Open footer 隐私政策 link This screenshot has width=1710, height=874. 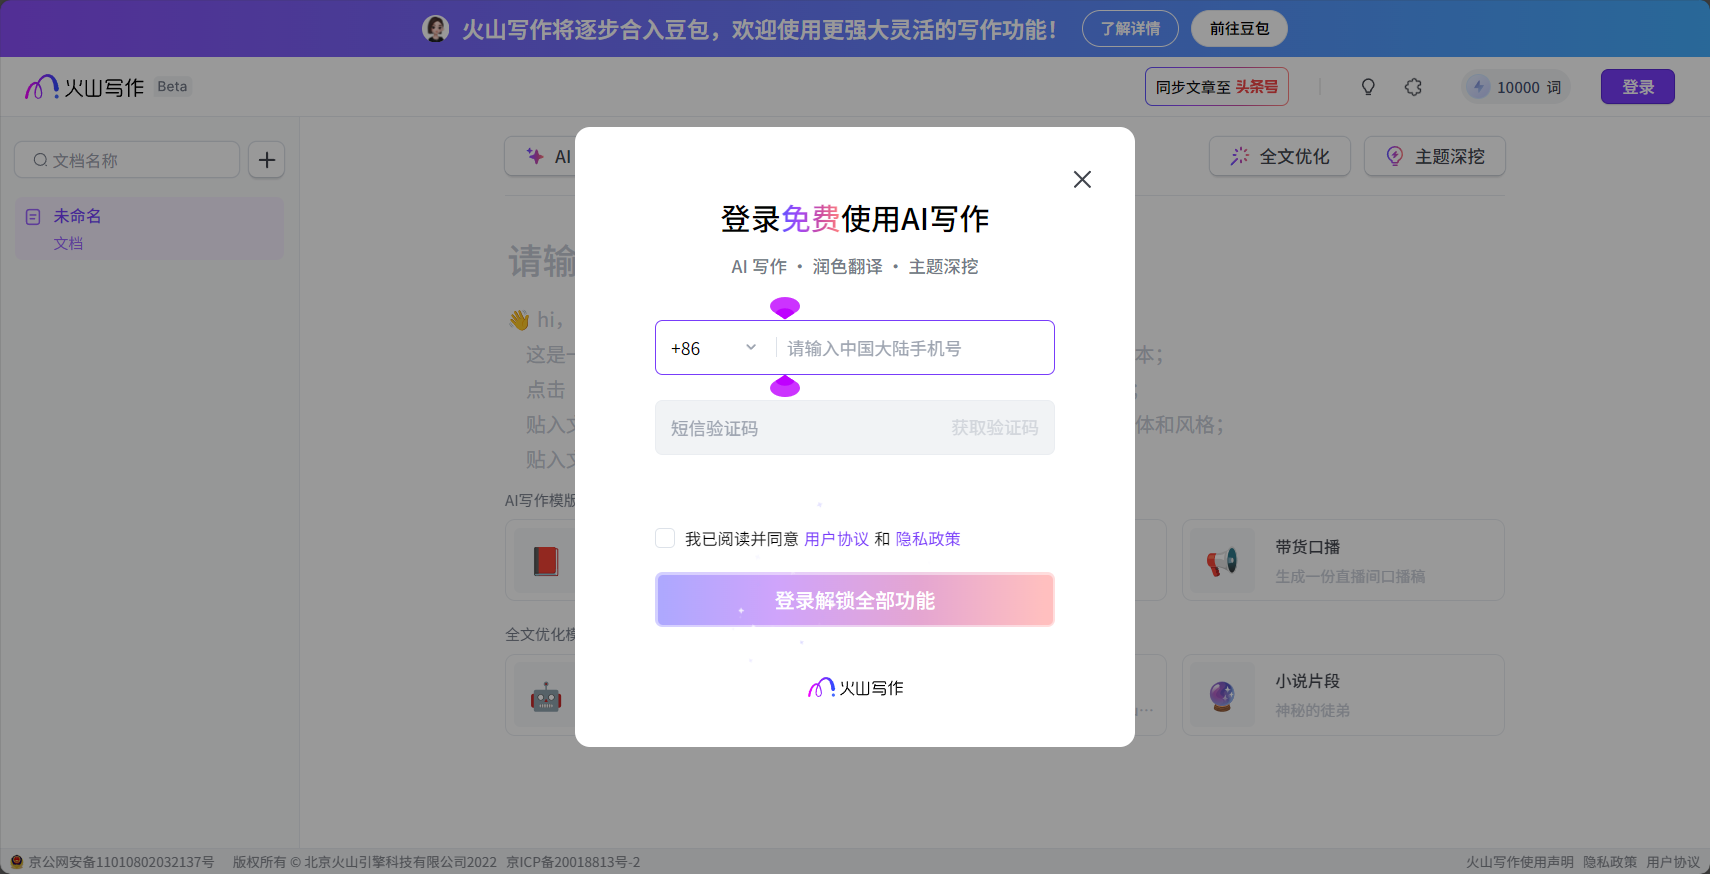(x=1610, y=862)
